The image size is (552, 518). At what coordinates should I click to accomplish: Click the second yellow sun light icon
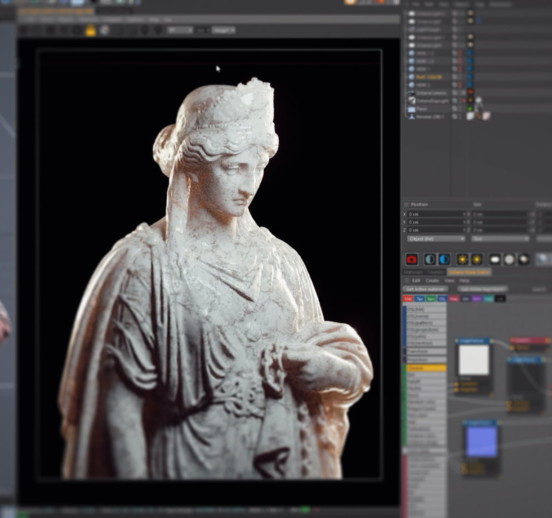click(476, 260)
